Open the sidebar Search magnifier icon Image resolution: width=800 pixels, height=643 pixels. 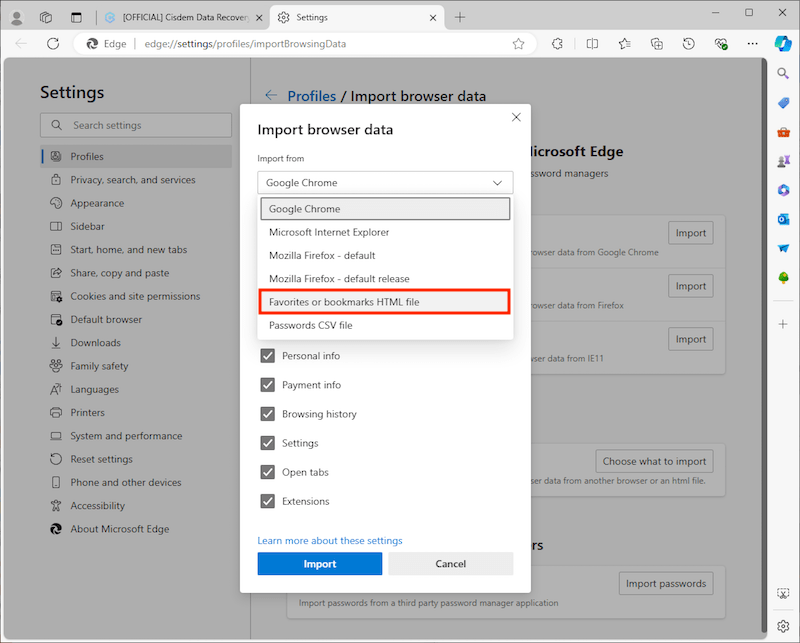point(783,73)
